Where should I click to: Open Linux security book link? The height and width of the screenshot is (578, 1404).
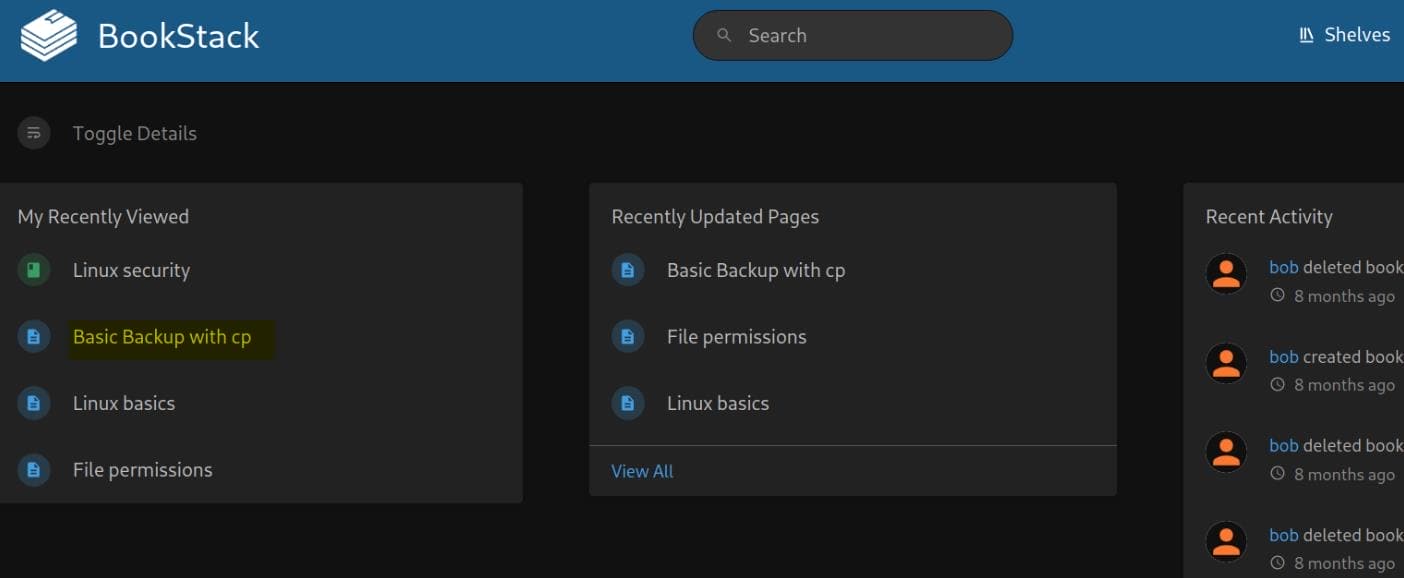tap(131, 270)
